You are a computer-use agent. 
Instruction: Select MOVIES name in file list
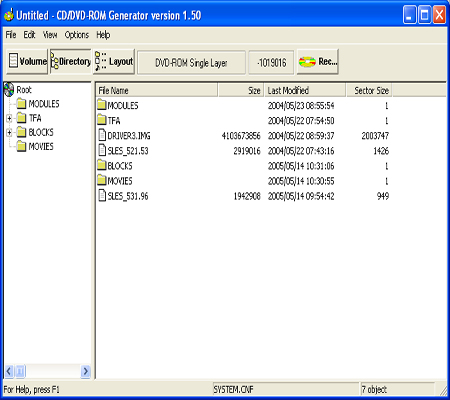click(120, 181)
